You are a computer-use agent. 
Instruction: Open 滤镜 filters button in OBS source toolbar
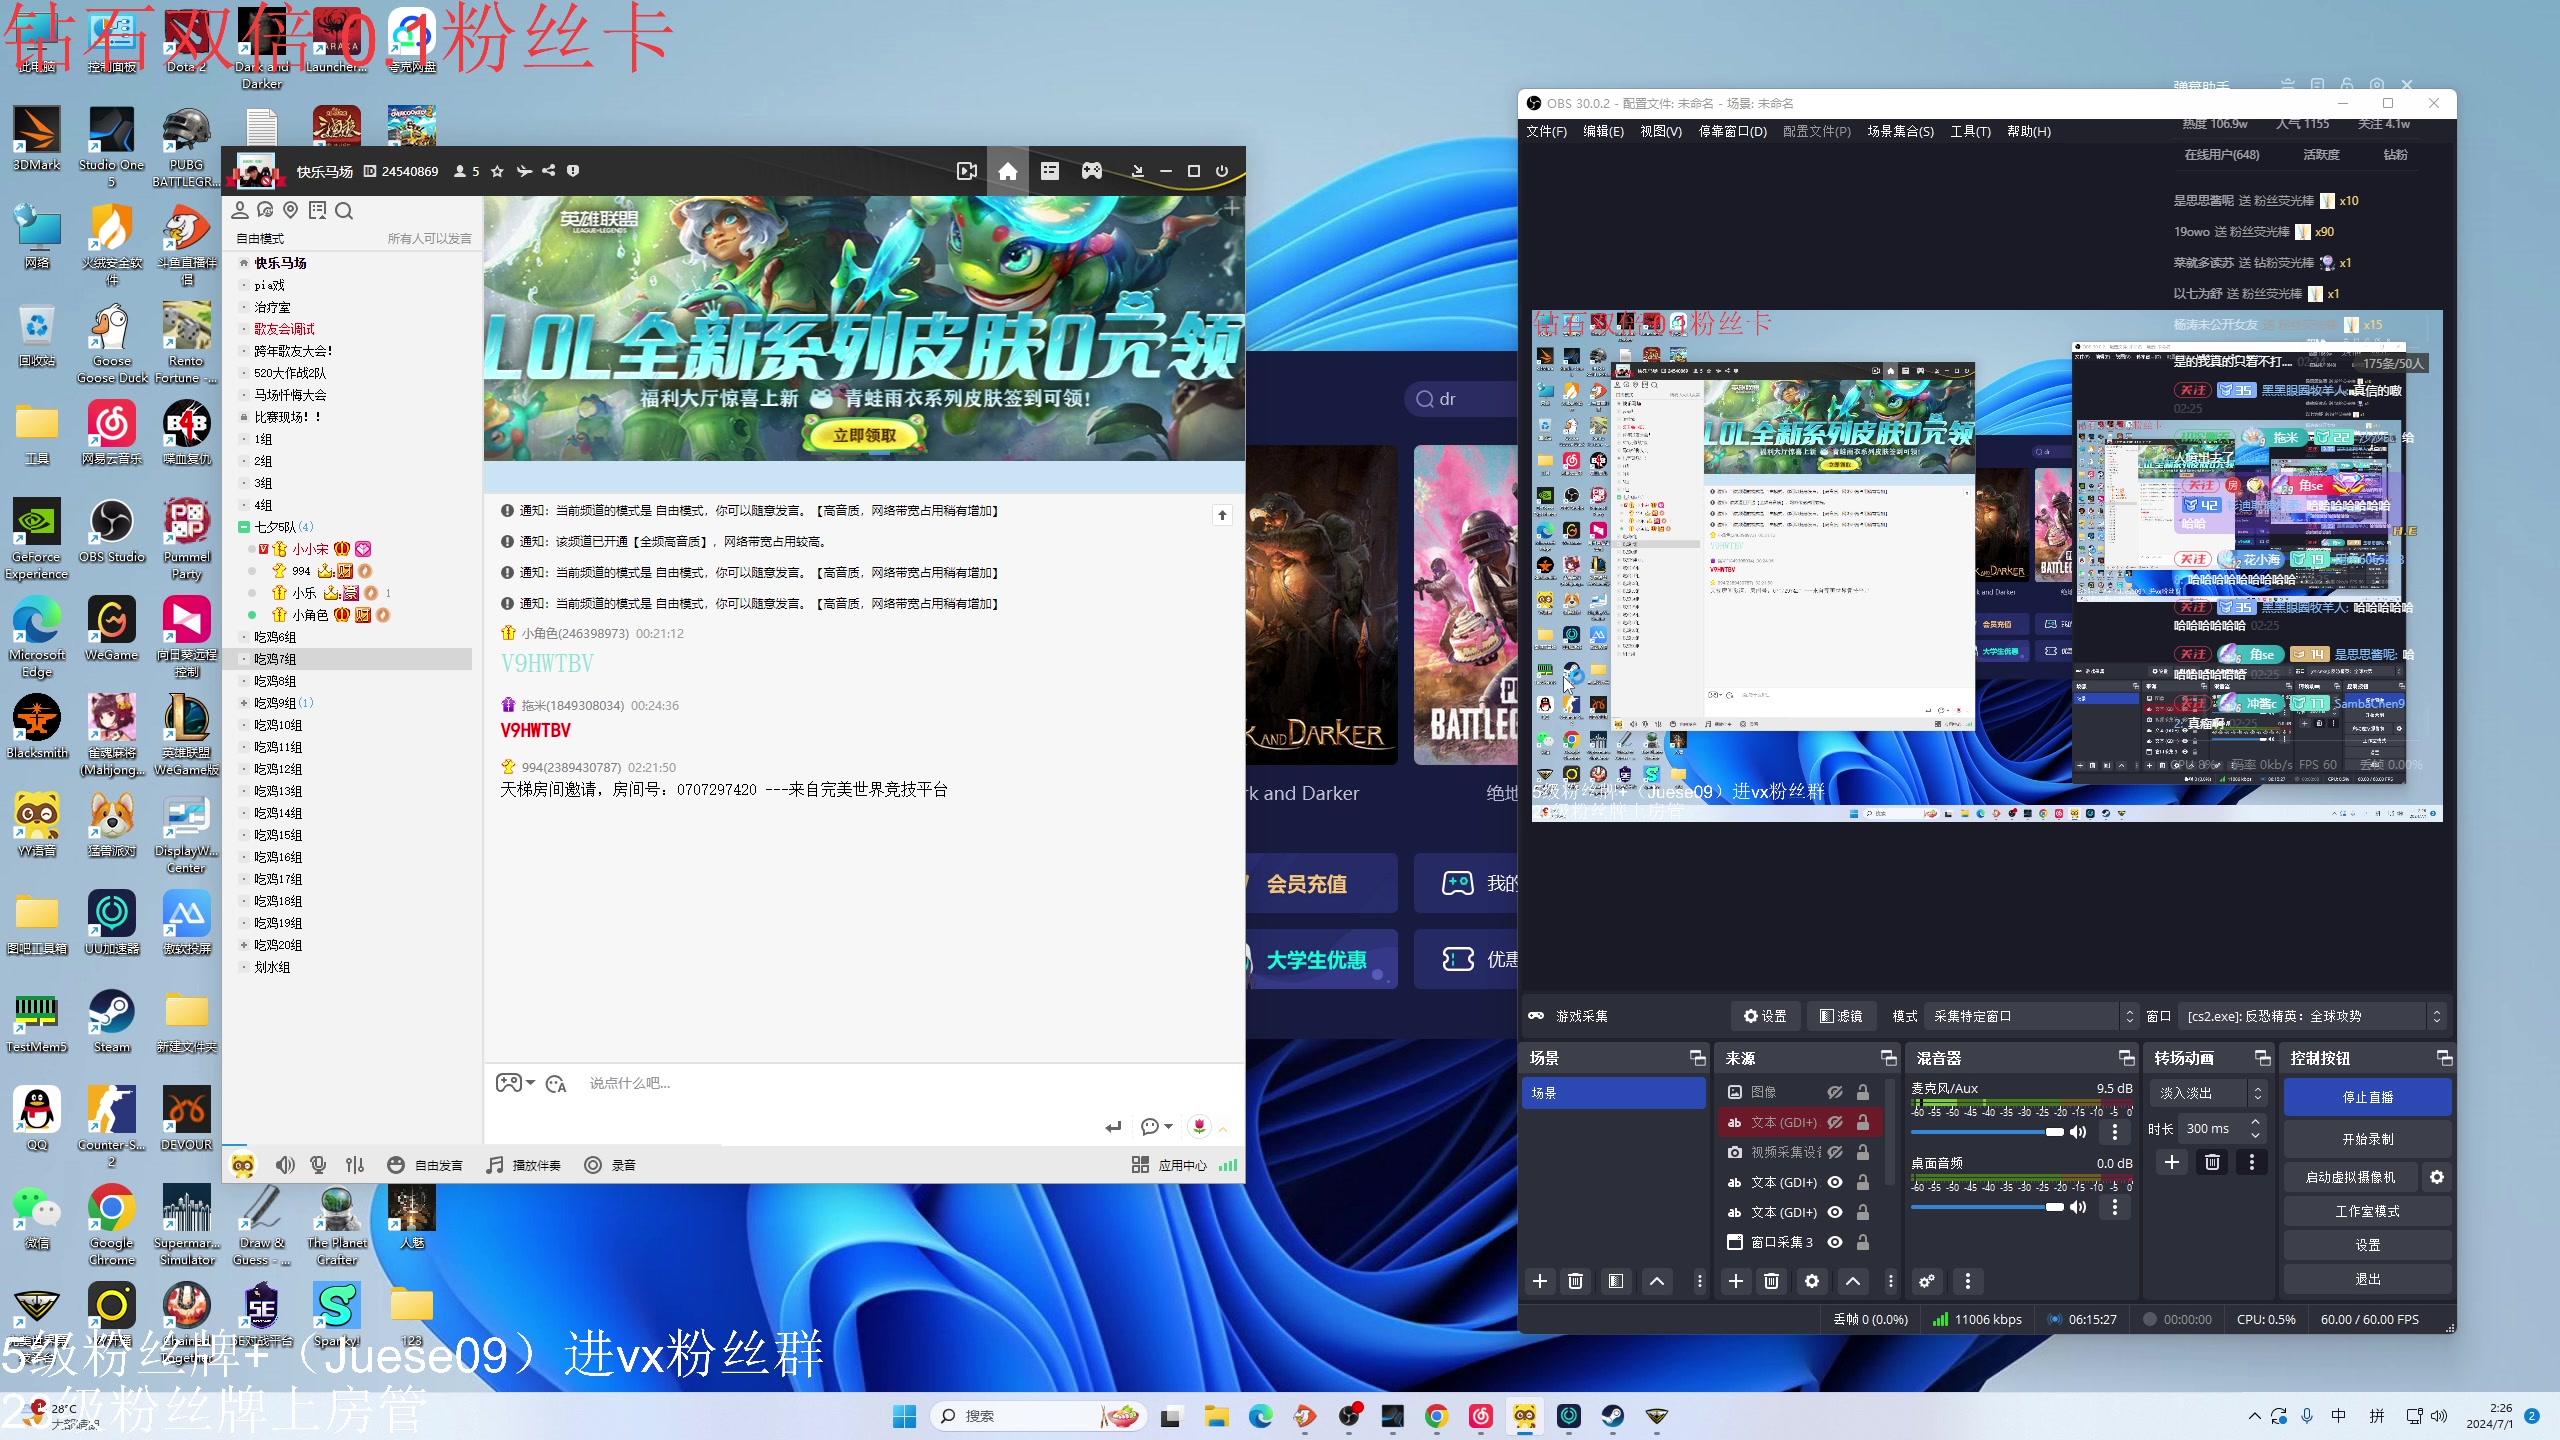tap(1841, 1016)
